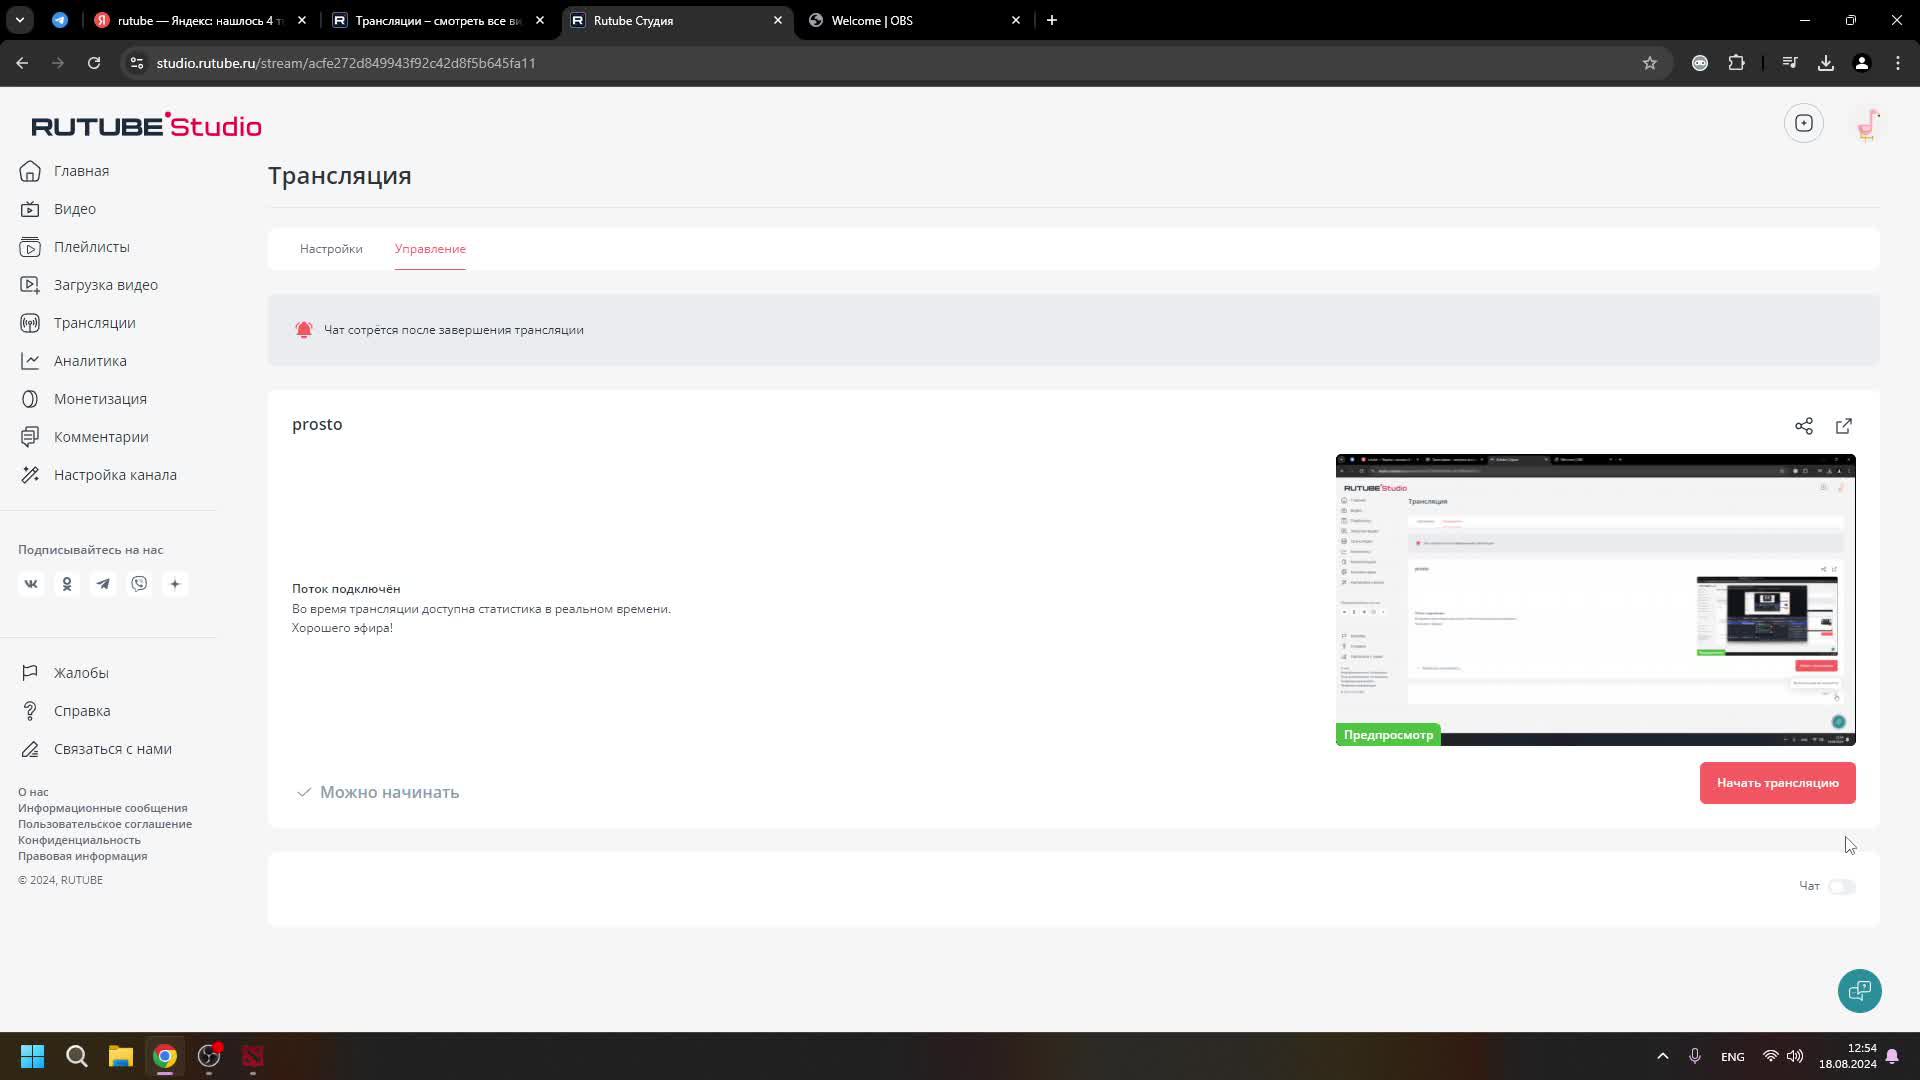Switch to the Настройки tab
The image size is (1920, 1080).
pos(331,249)
